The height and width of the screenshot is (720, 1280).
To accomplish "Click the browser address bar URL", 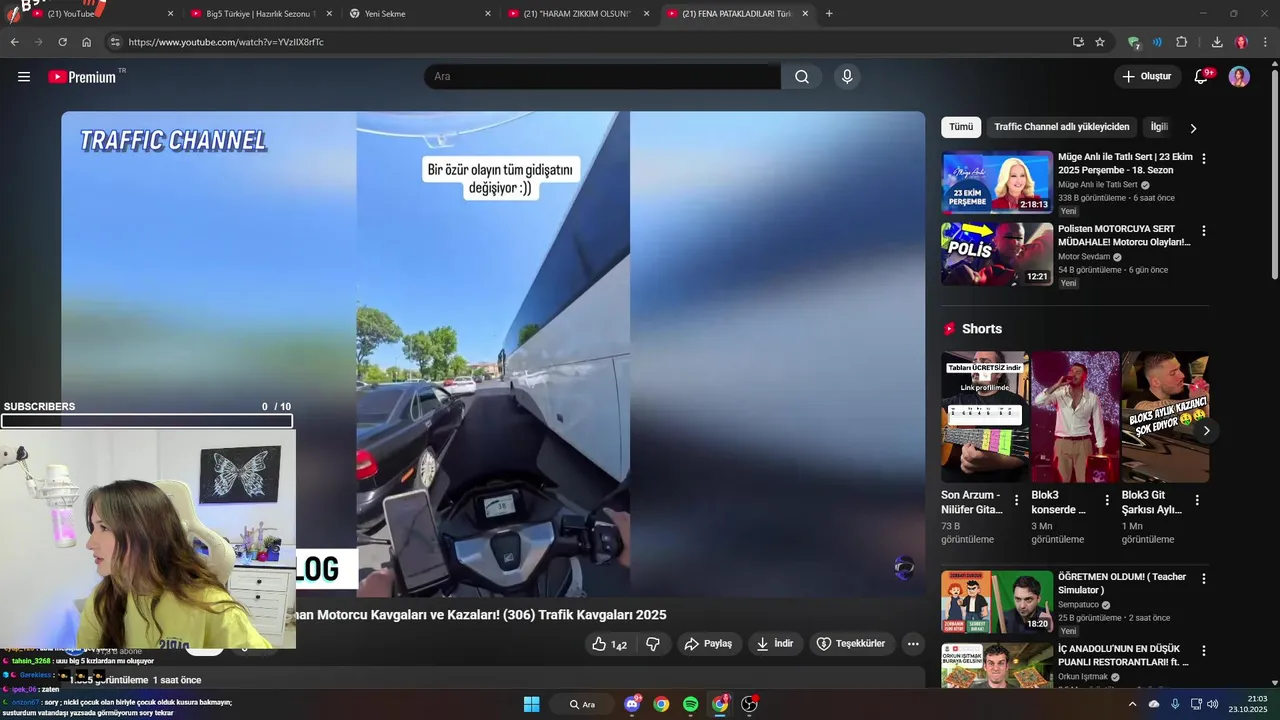I will coord(226,42).
